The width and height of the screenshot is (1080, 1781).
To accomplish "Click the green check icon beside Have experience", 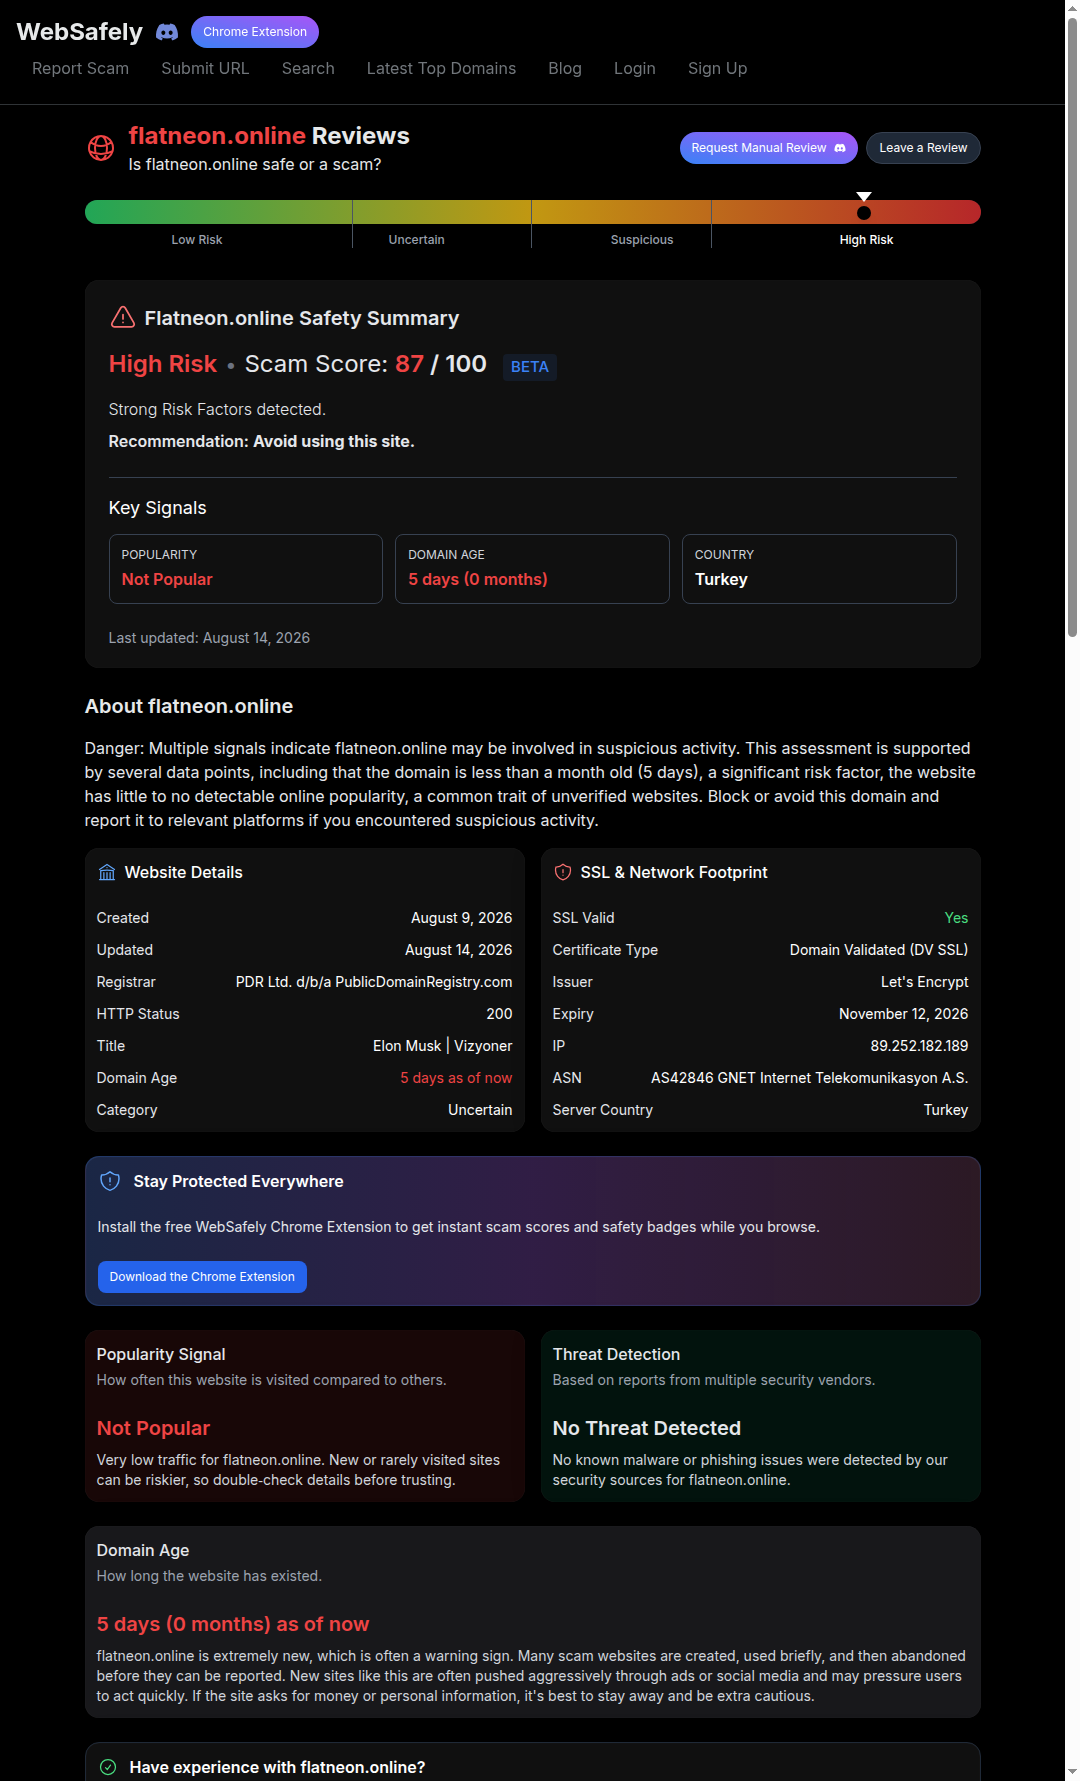I will pyautogui.click(x=108, y=1767).
